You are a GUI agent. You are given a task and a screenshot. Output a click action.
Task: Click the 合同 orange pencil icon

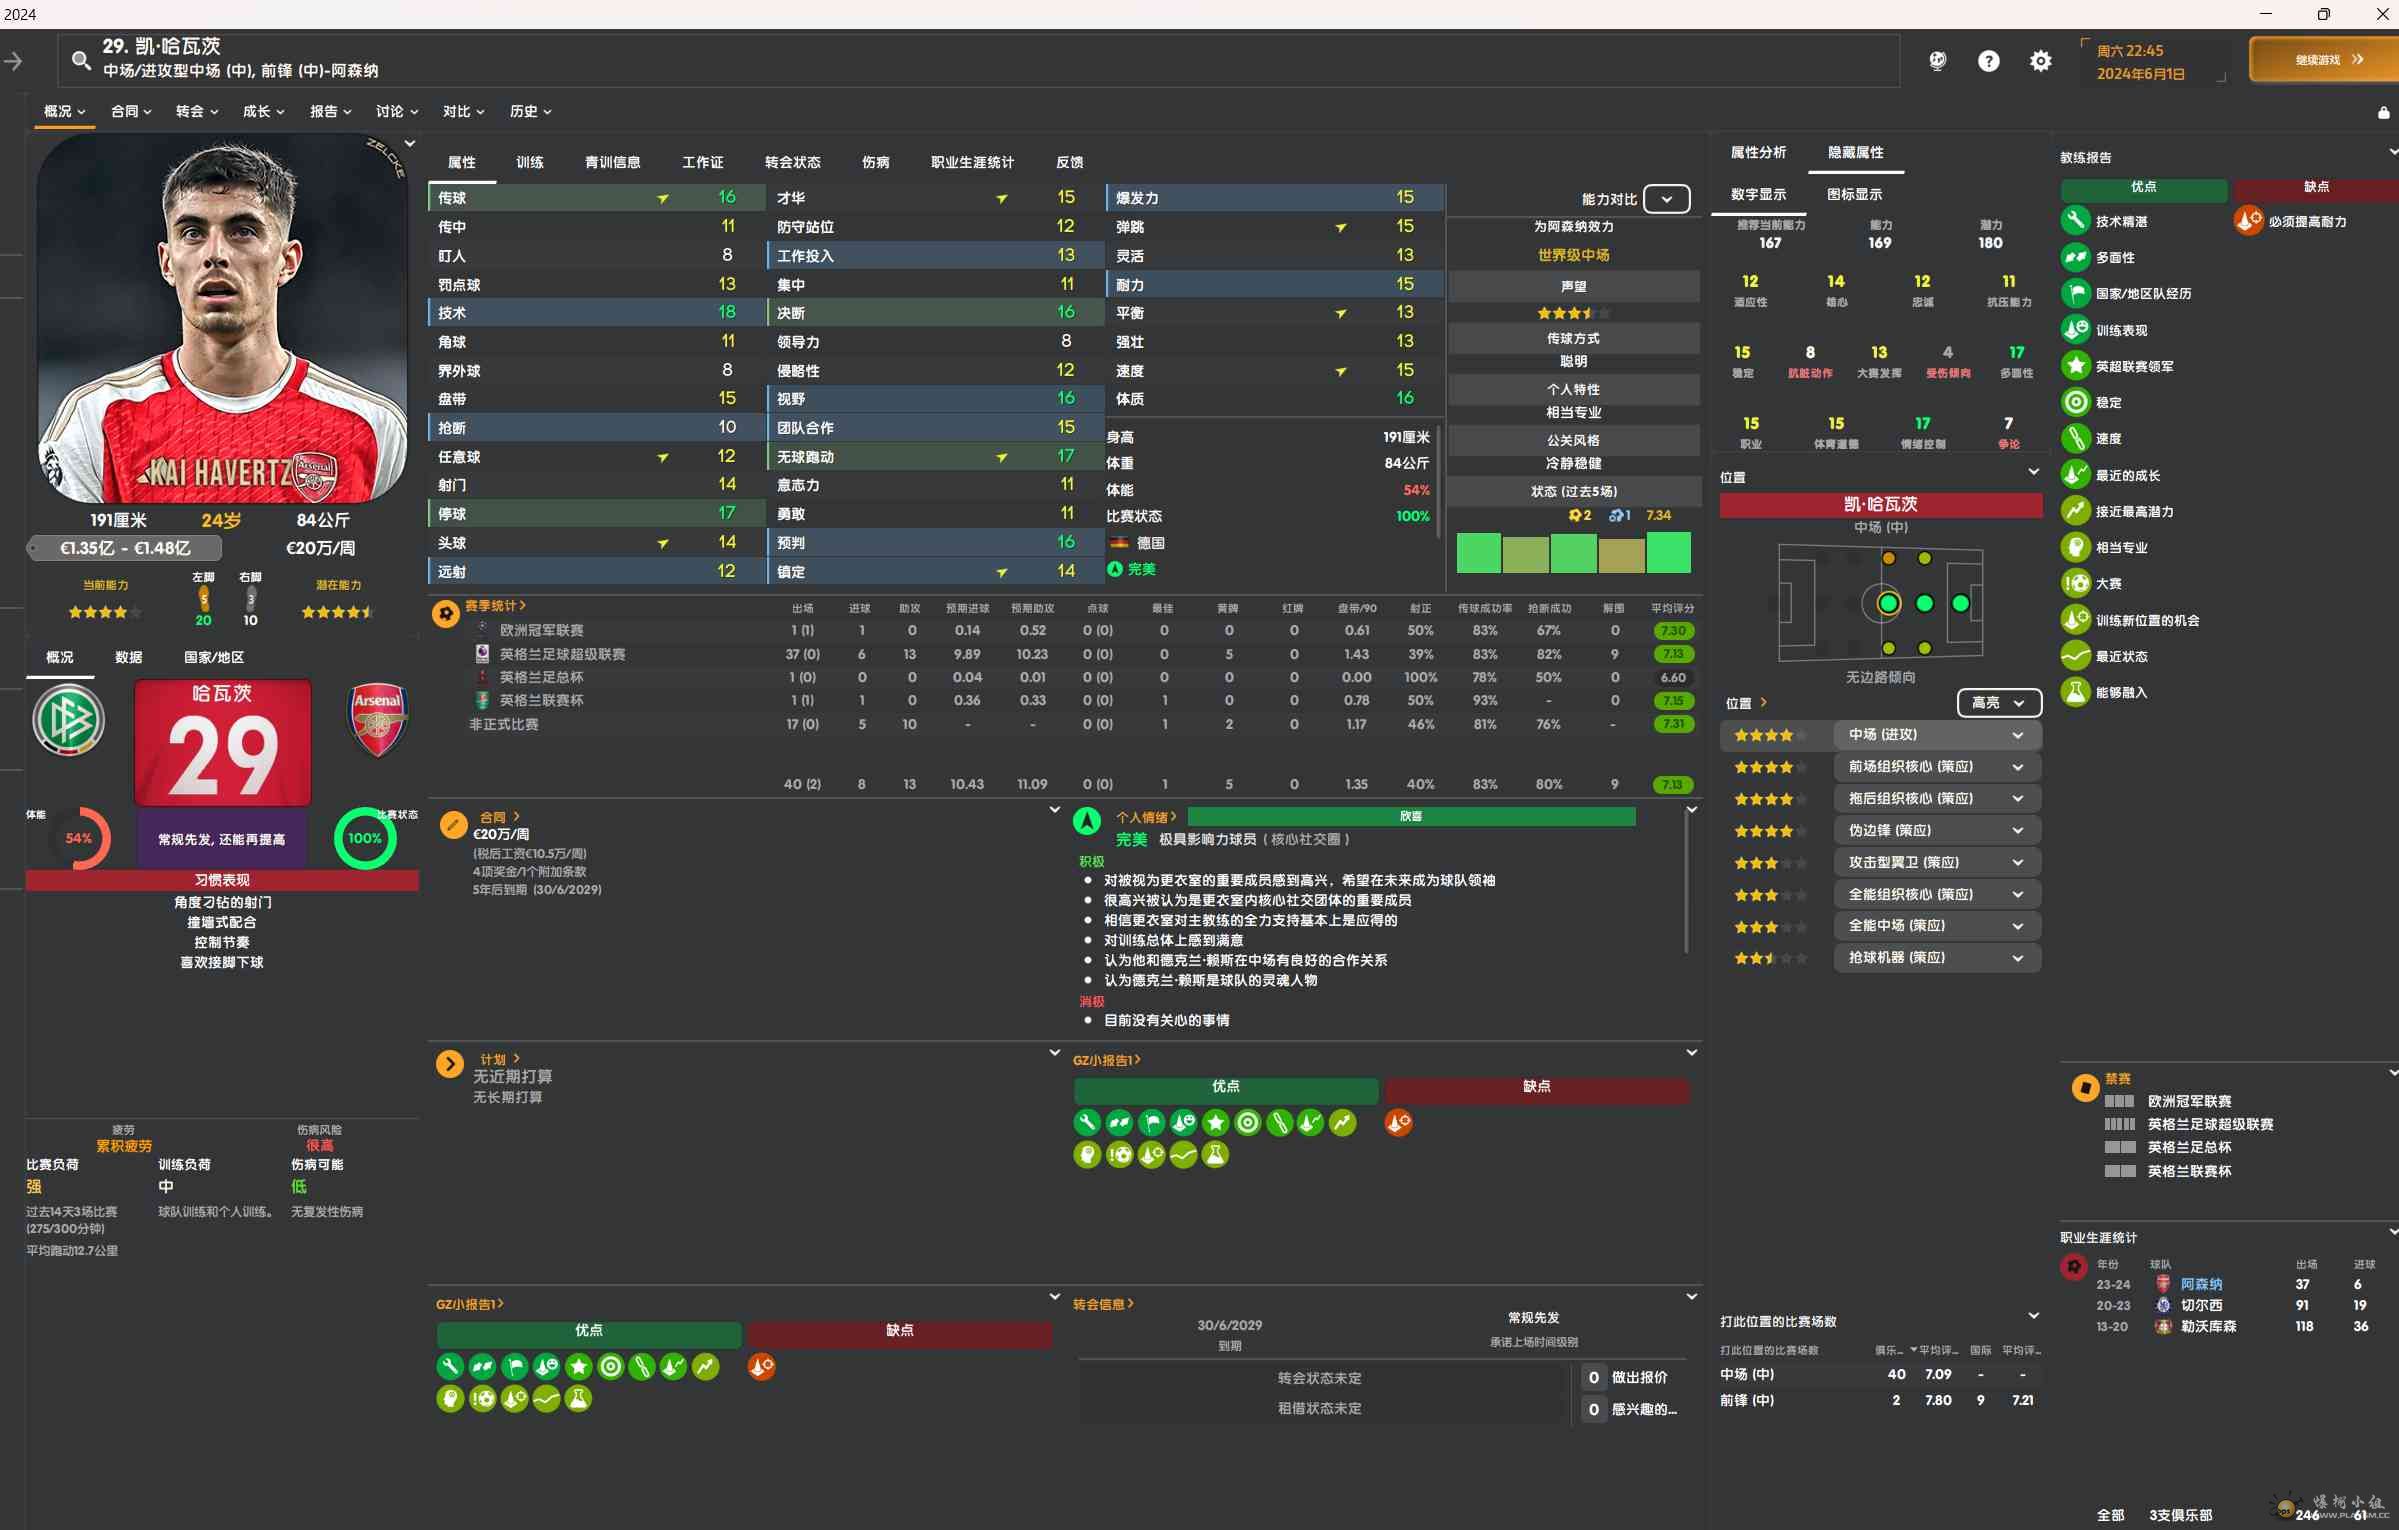[x=452, y=825]
